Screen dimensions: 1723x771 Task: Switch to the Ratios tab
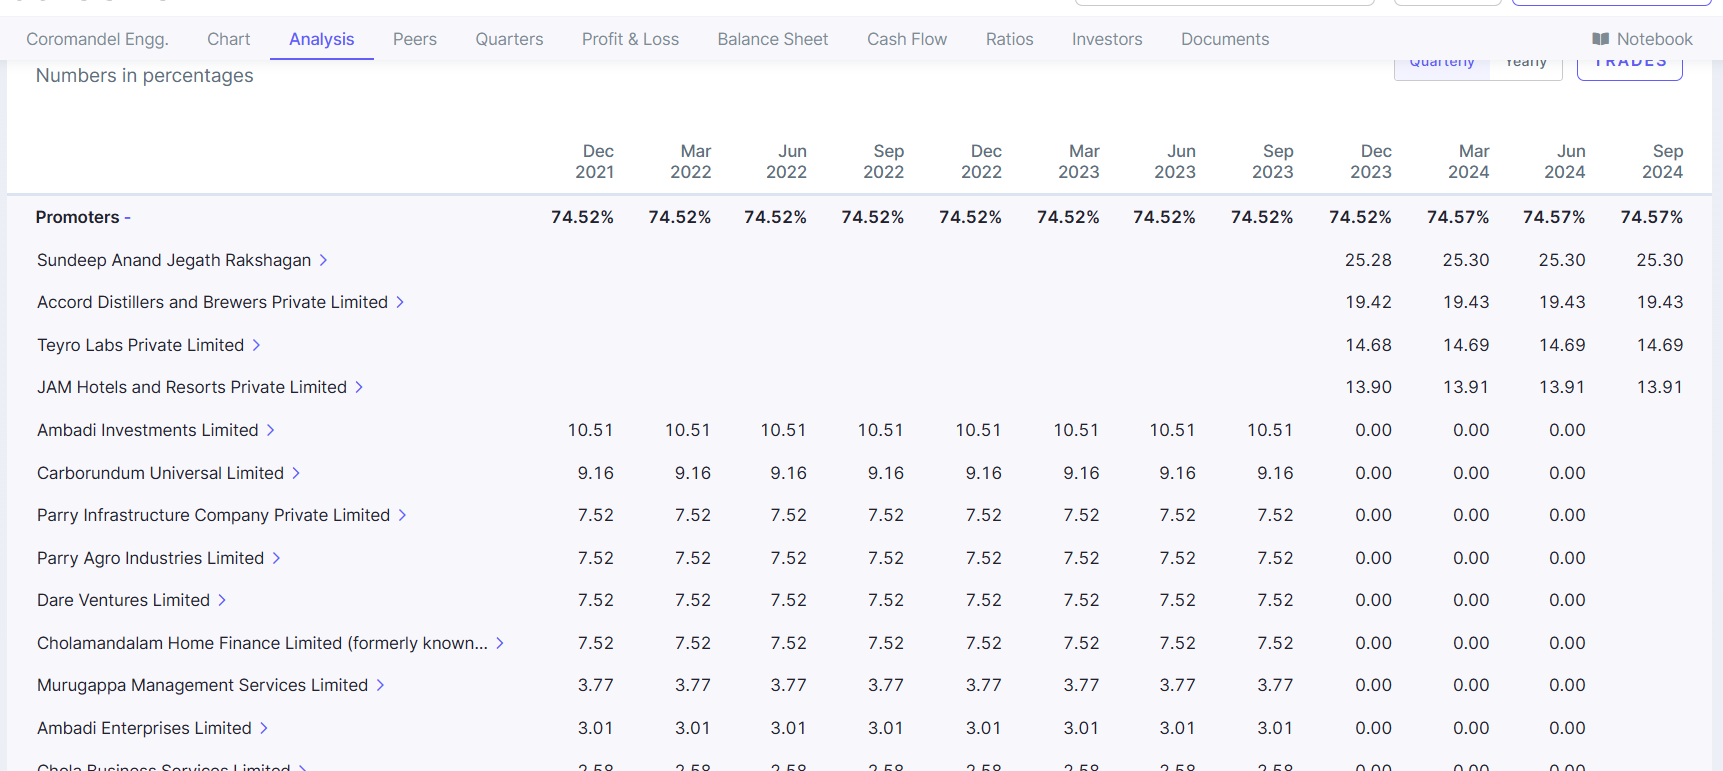[1010, 39]
